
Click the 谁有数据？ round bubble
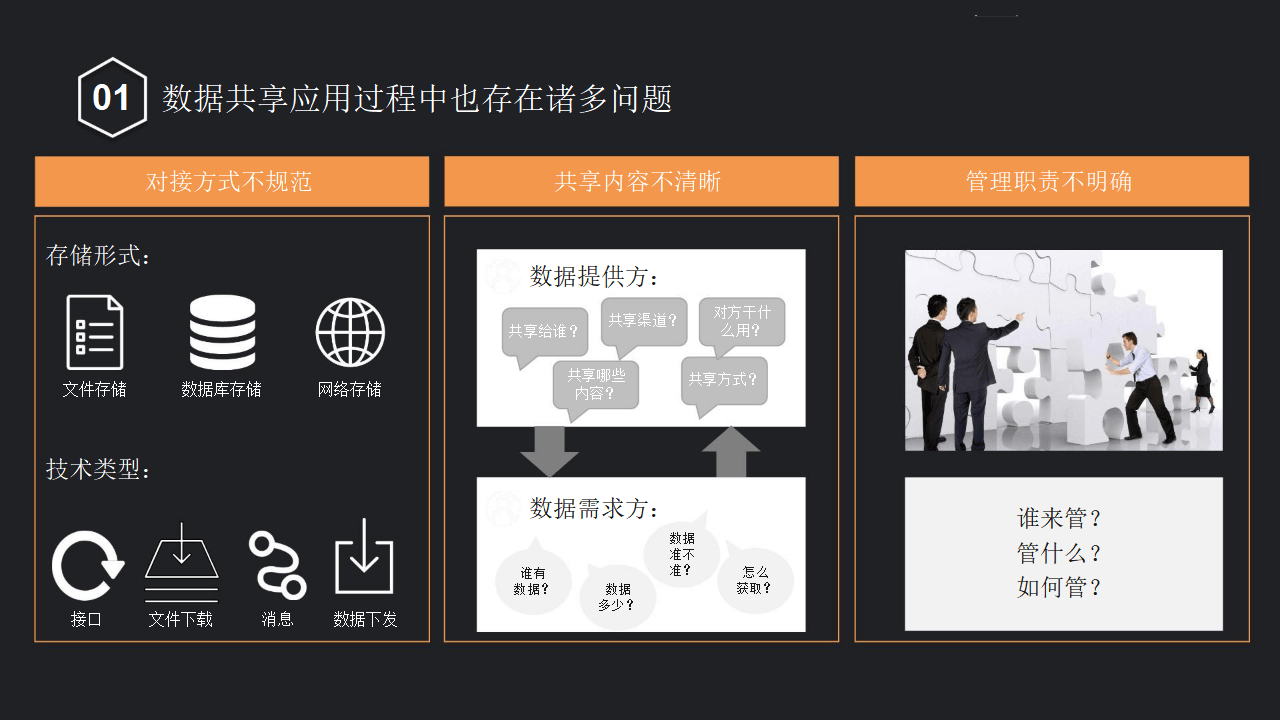[534, 579]
